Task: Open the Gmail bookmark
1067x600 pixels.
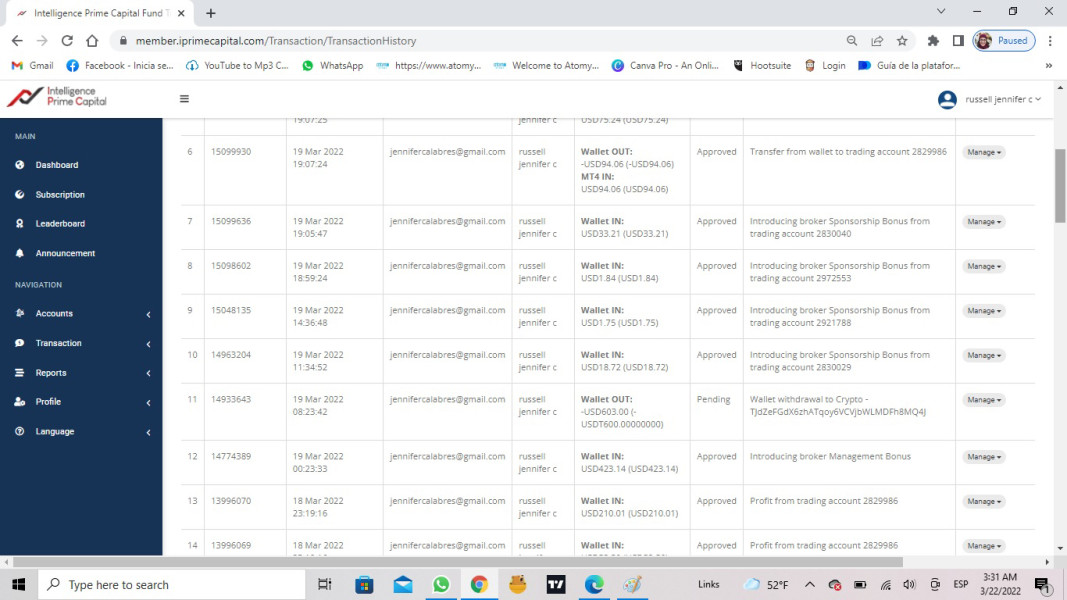Action: 33,66
